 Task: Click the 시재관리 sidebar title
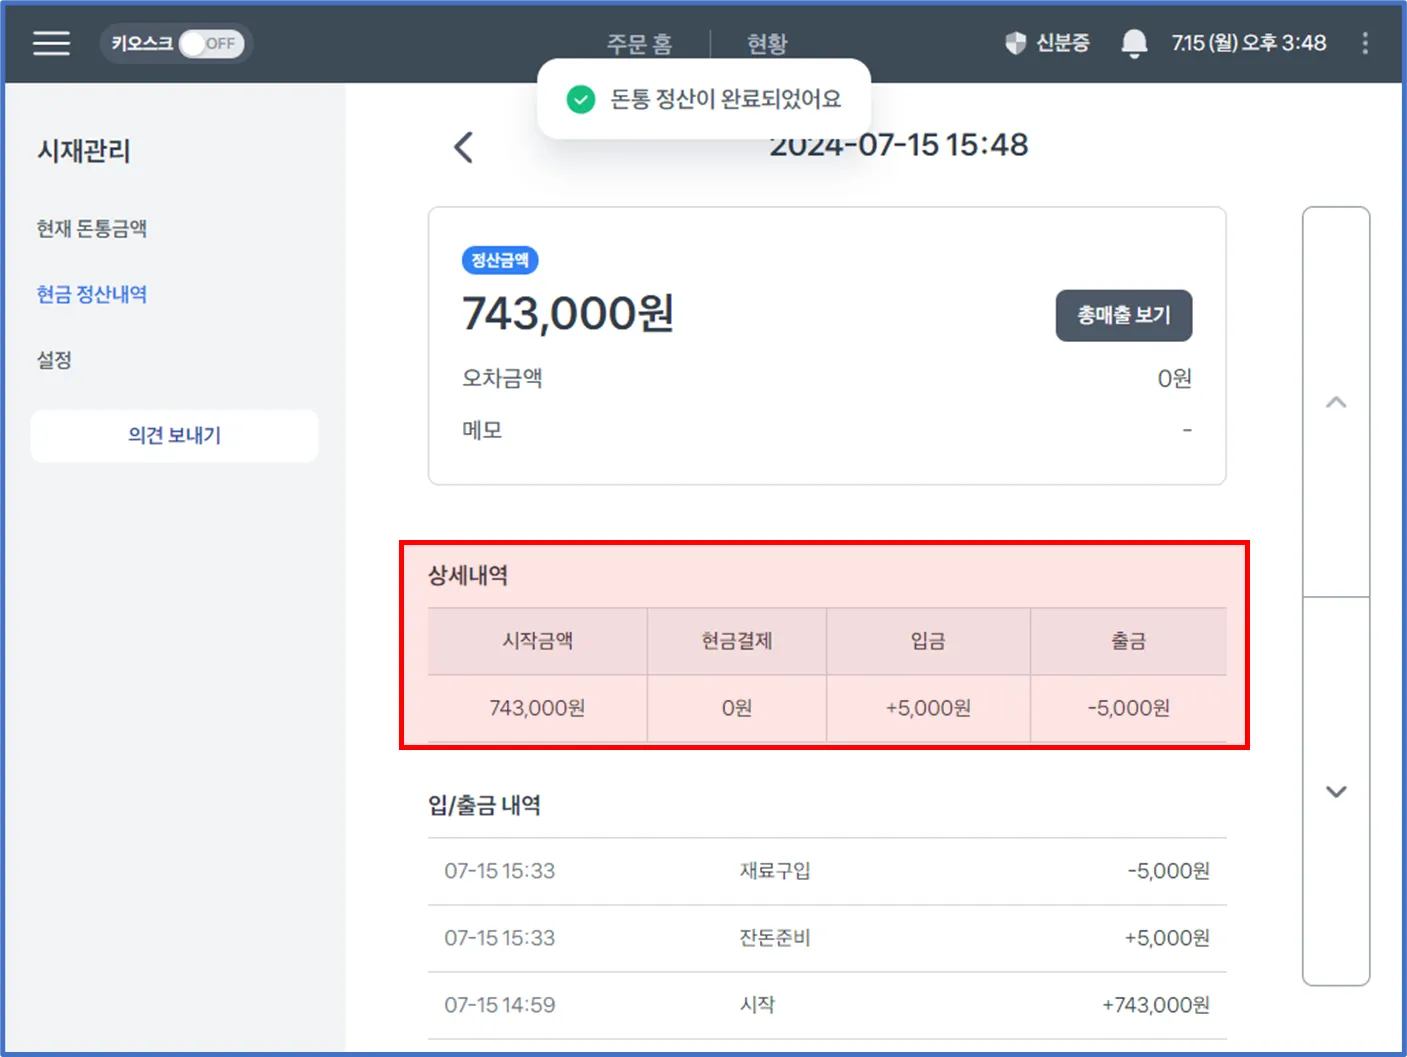[84, 151]
